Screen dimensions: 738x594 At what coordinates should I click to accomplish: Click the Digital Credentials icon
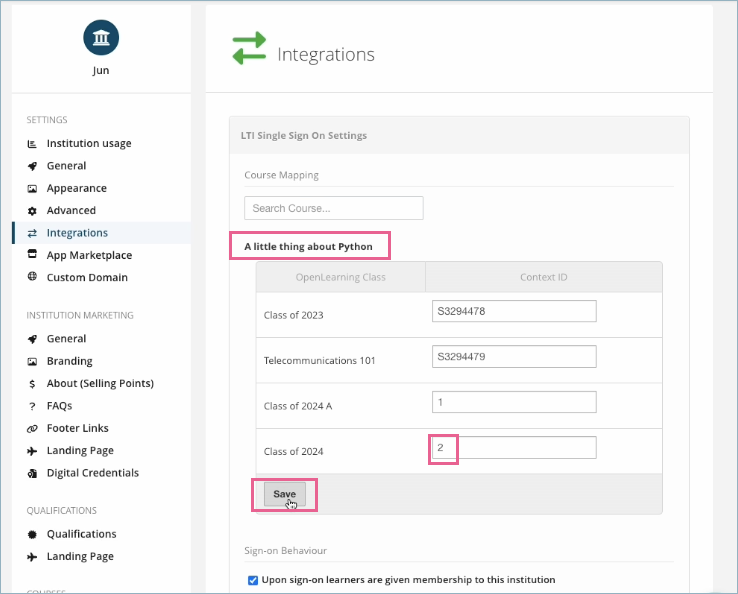32,473
